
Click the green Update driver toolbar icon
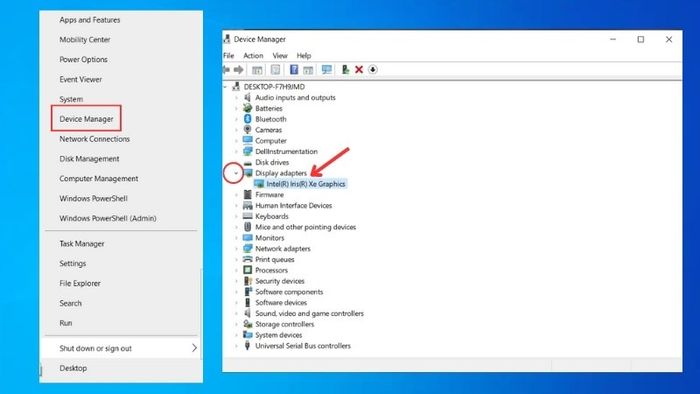[x=345, y=70]
